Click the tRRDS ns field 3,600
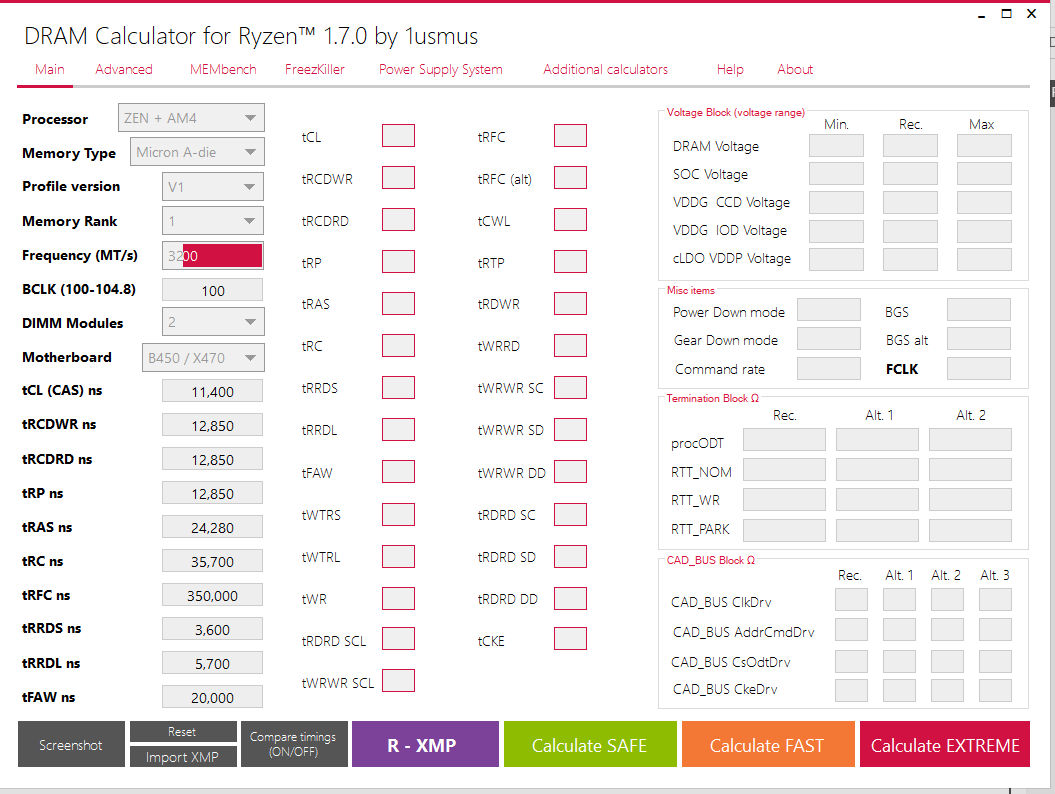 tap(213, 630)
